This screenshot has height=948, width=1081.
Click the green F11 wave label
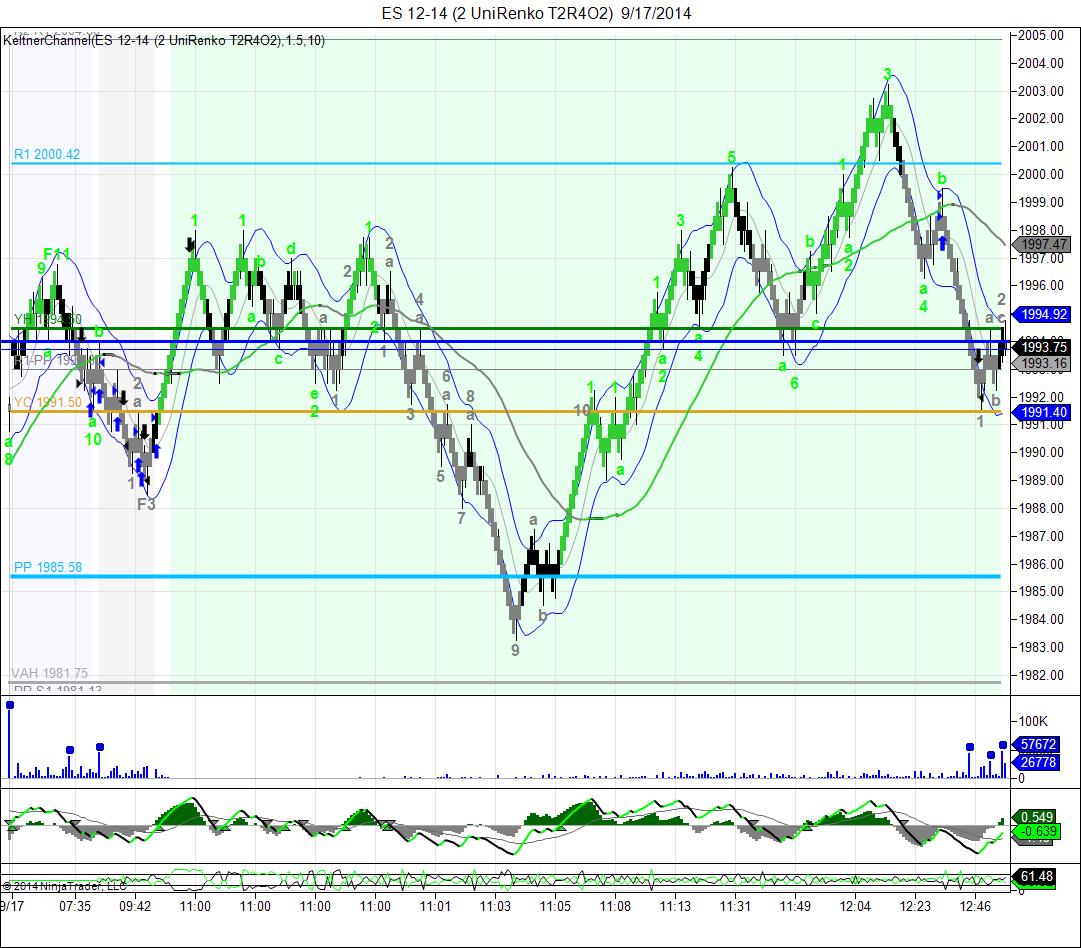[57, 254]
